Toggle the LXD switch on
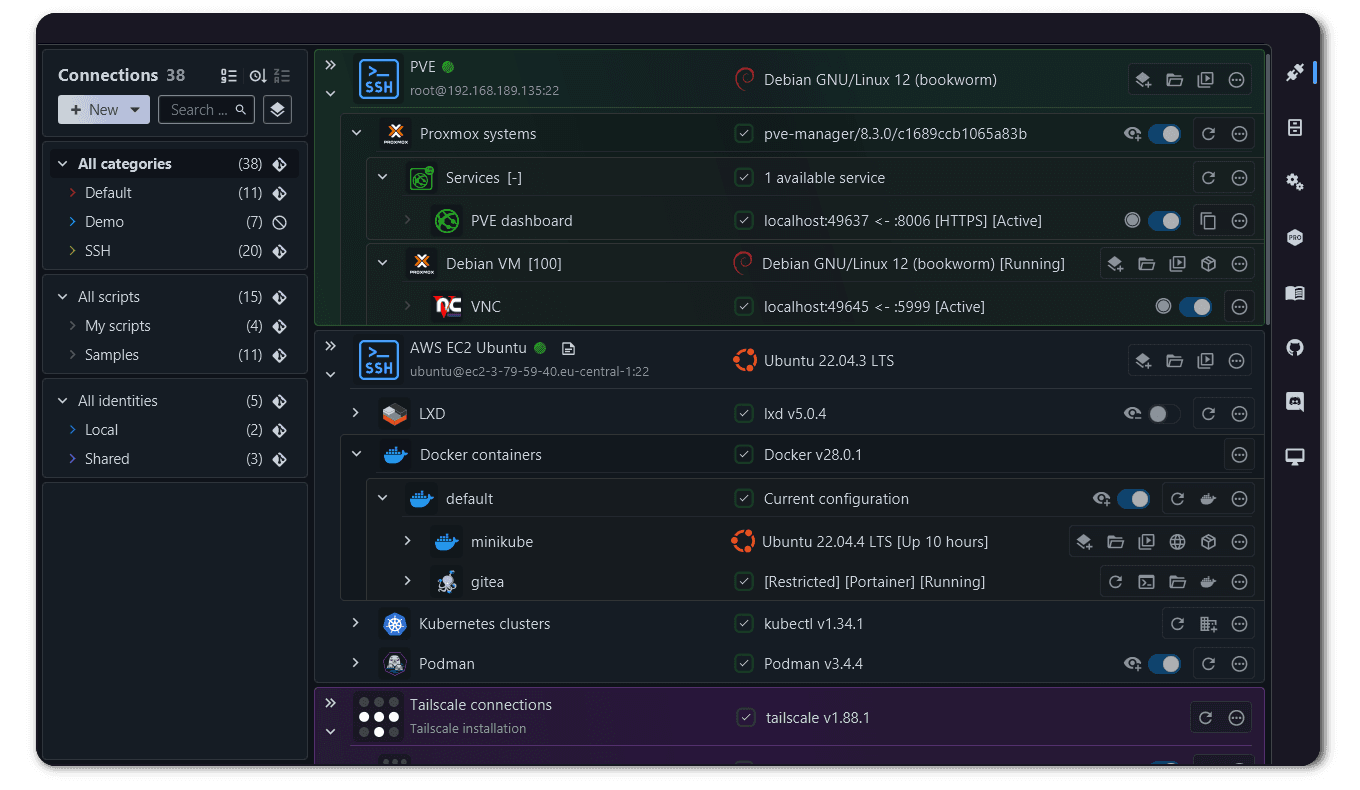 point(1163,414)
